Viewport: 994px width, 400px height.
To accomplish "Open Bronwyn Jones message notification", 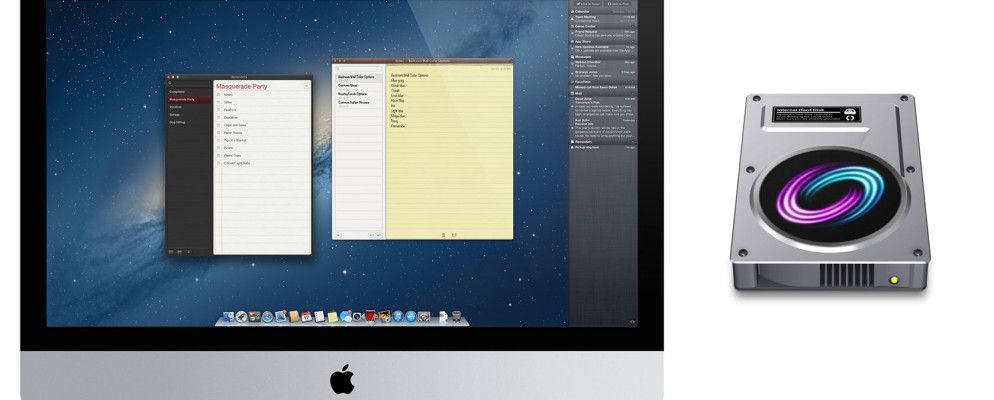I will [x=603, y=74].
